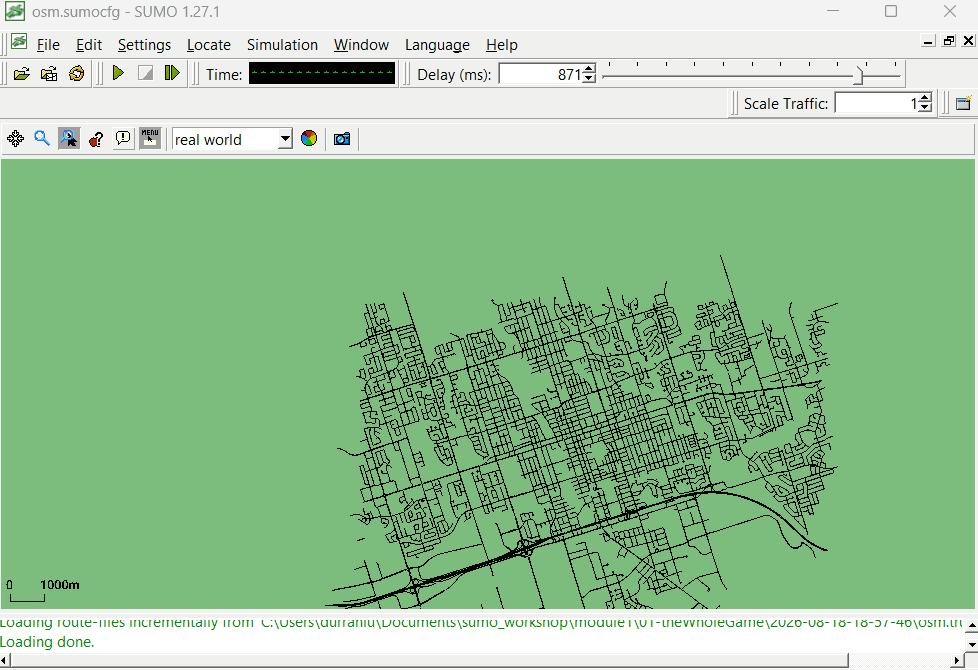The height and width of the screenshot is (670, 978).
Task: Reload the simulation using the reload icon
Action: pos(77,74)
